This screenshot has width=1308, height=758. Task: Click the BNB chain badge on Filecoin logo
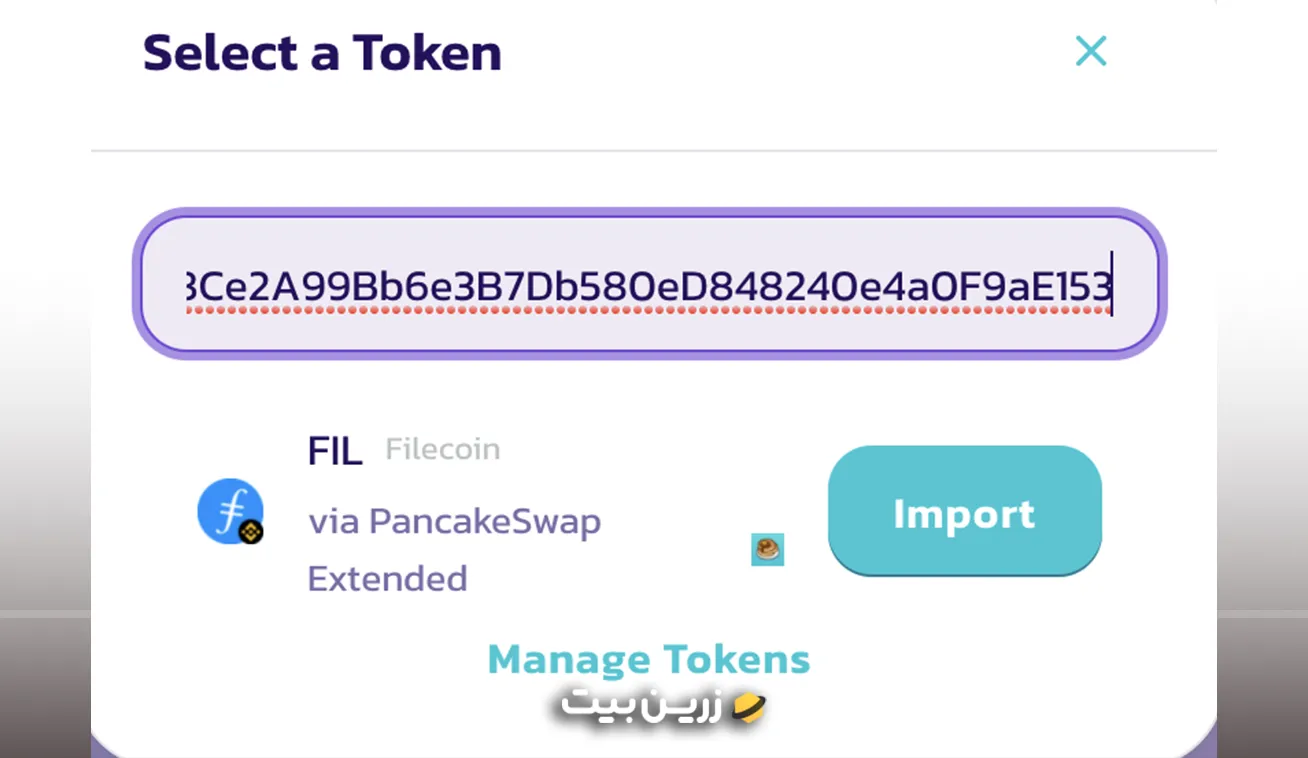tap(252, 532)
